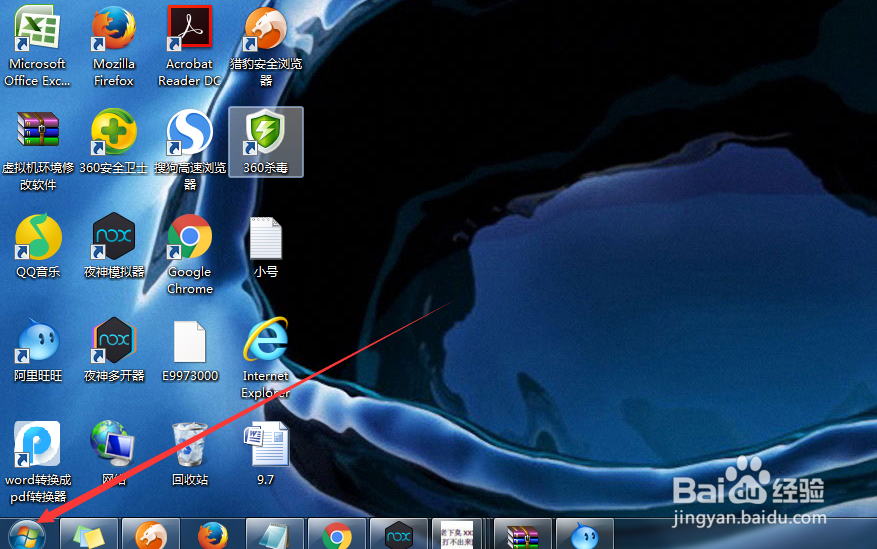877x549 pixels.
Task: Switch to the WinRAR taskbar button
Action: 522,534
